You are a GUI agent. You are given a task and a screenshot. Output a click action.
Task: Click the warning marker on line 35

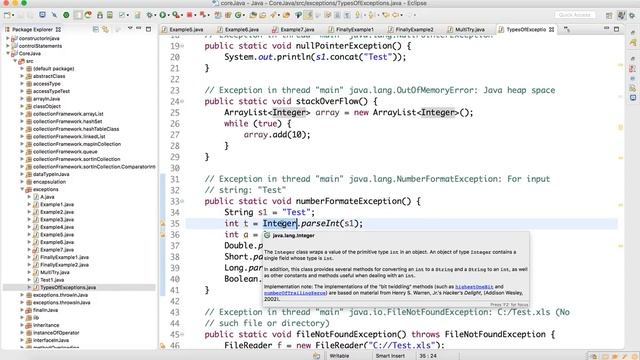click(x=162, y=223)
